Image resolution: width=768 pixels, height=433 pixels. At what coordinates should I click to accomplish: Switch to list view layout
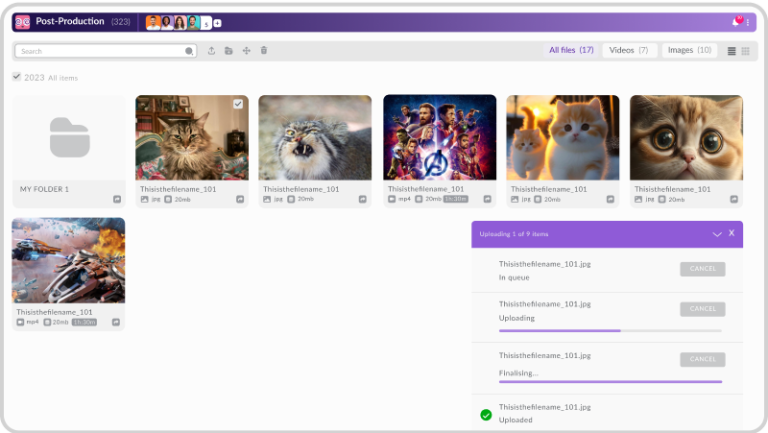731,51
